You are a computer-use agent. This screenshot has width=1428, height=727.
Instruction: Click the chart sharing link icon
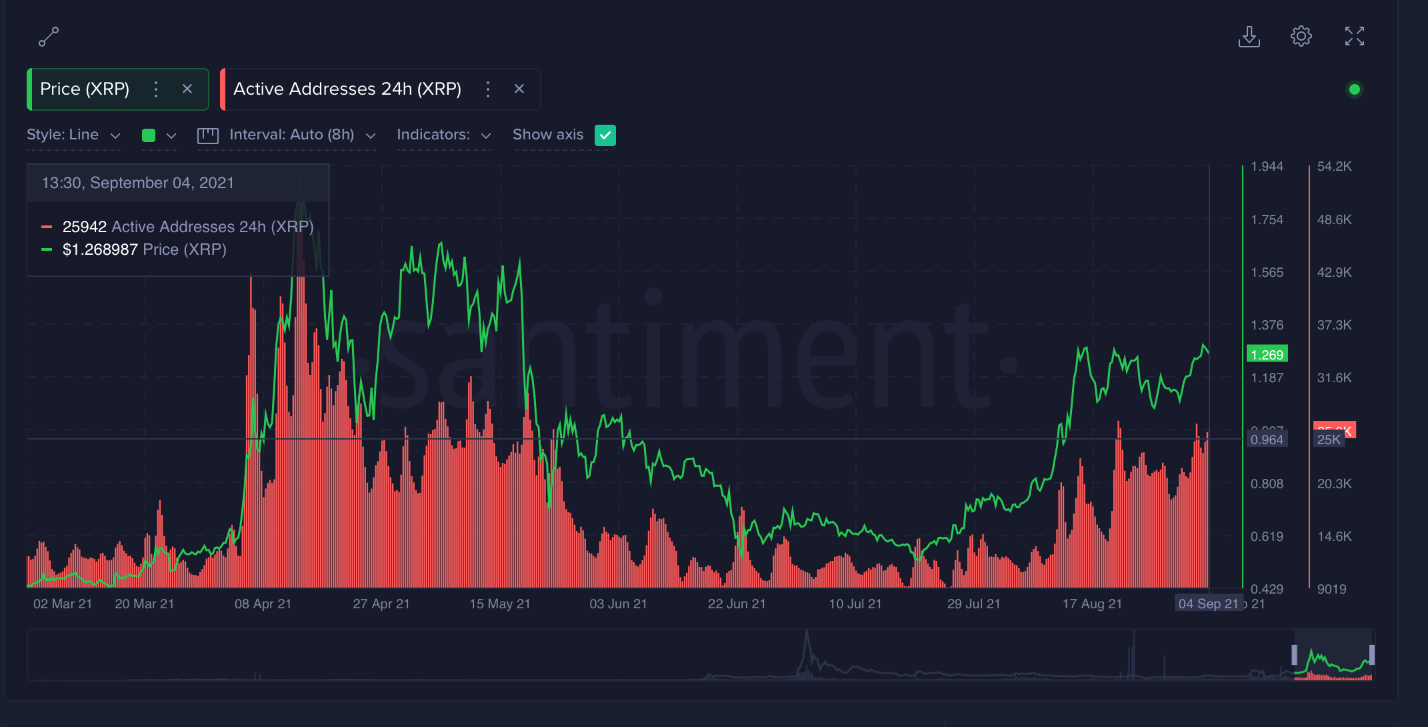[x=47, y=36]
